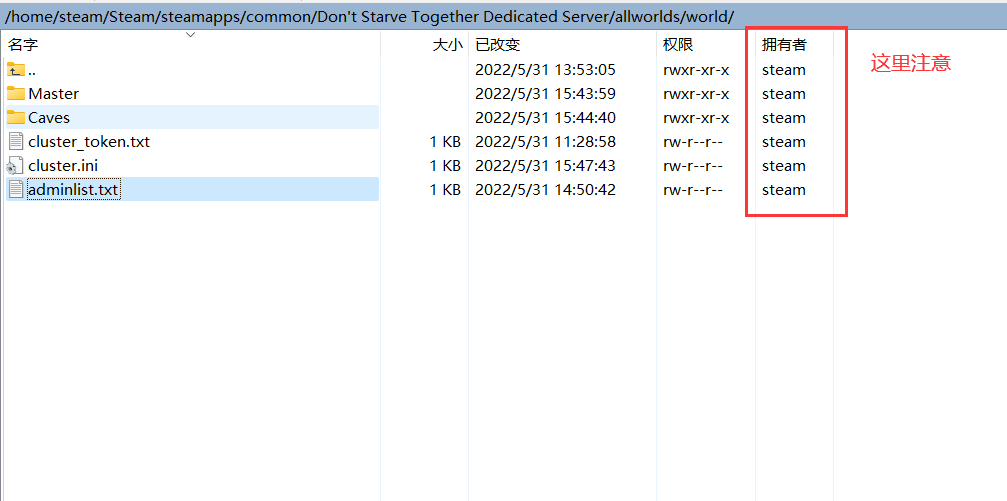Viewport: 1007px width, 501px height.
Task: Click the rw-r--r-- permission of adminlist.txt
Action: tap(693, 189)
